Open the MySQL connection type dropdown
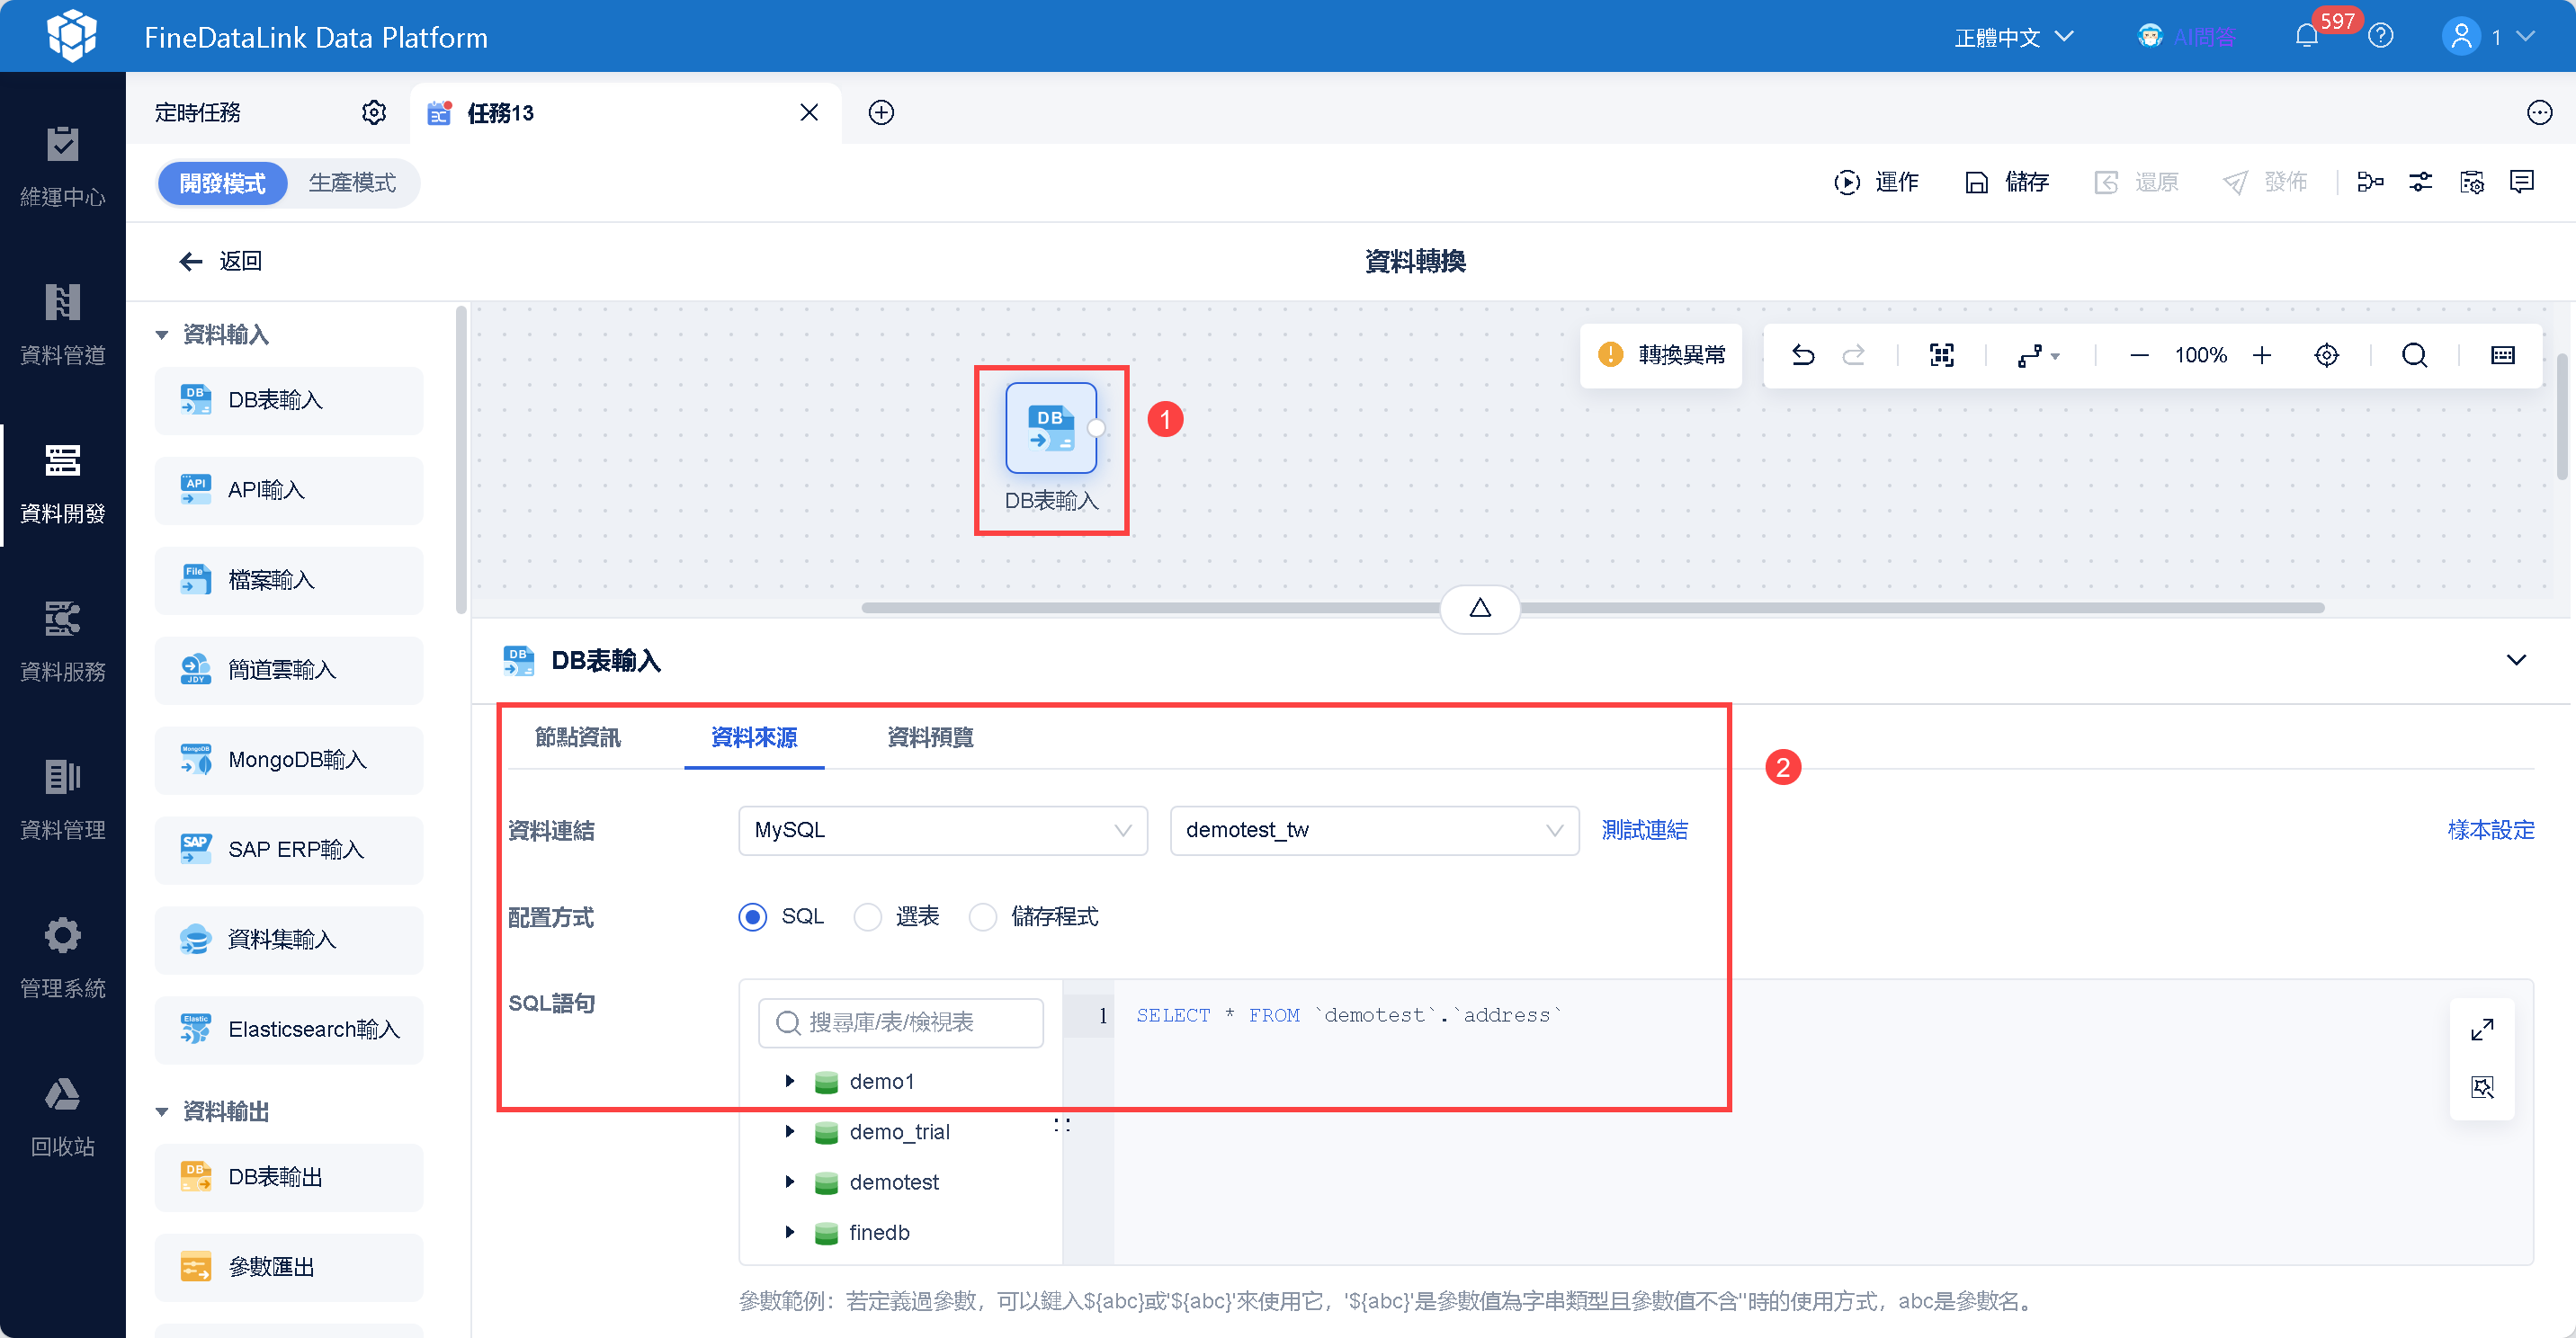 click(x=942, y=830)
